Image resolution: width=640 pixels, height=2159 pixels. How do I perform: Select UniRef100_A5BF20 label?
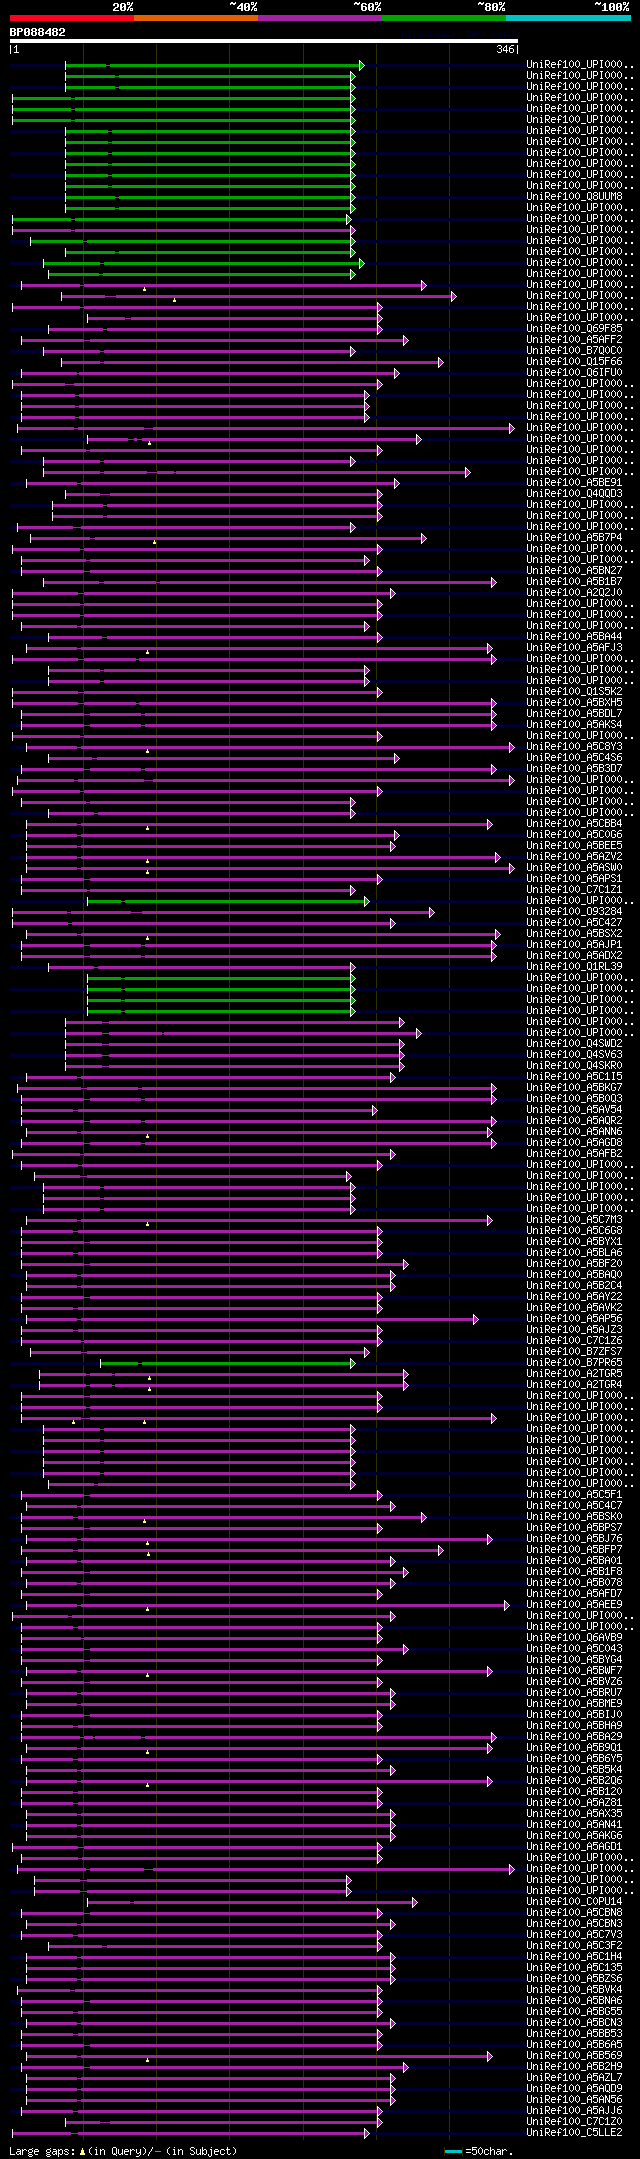coord(574,1264)
